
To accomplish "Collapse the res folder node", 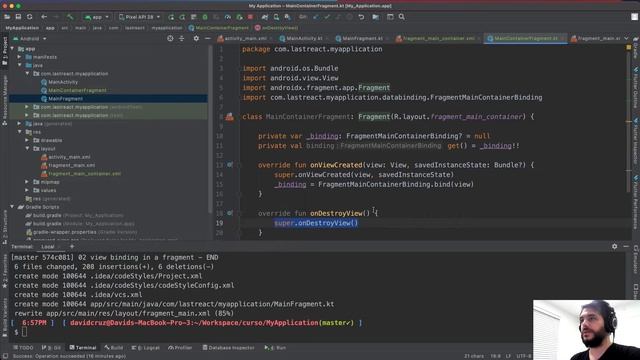I will [x=20, y=132].
